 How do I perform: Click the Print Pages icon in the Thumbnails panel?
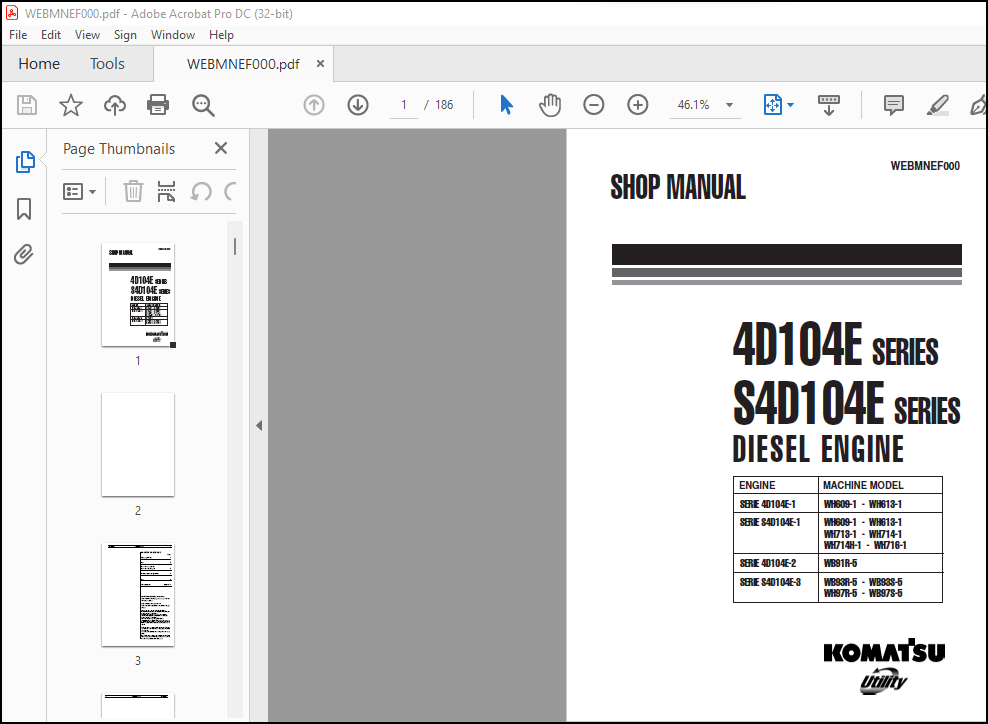click(166, 191)
